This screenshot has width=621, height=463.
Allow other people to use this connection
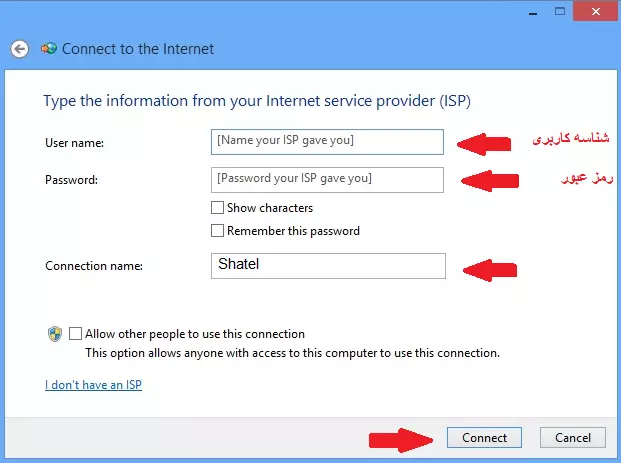click(76, 334)
